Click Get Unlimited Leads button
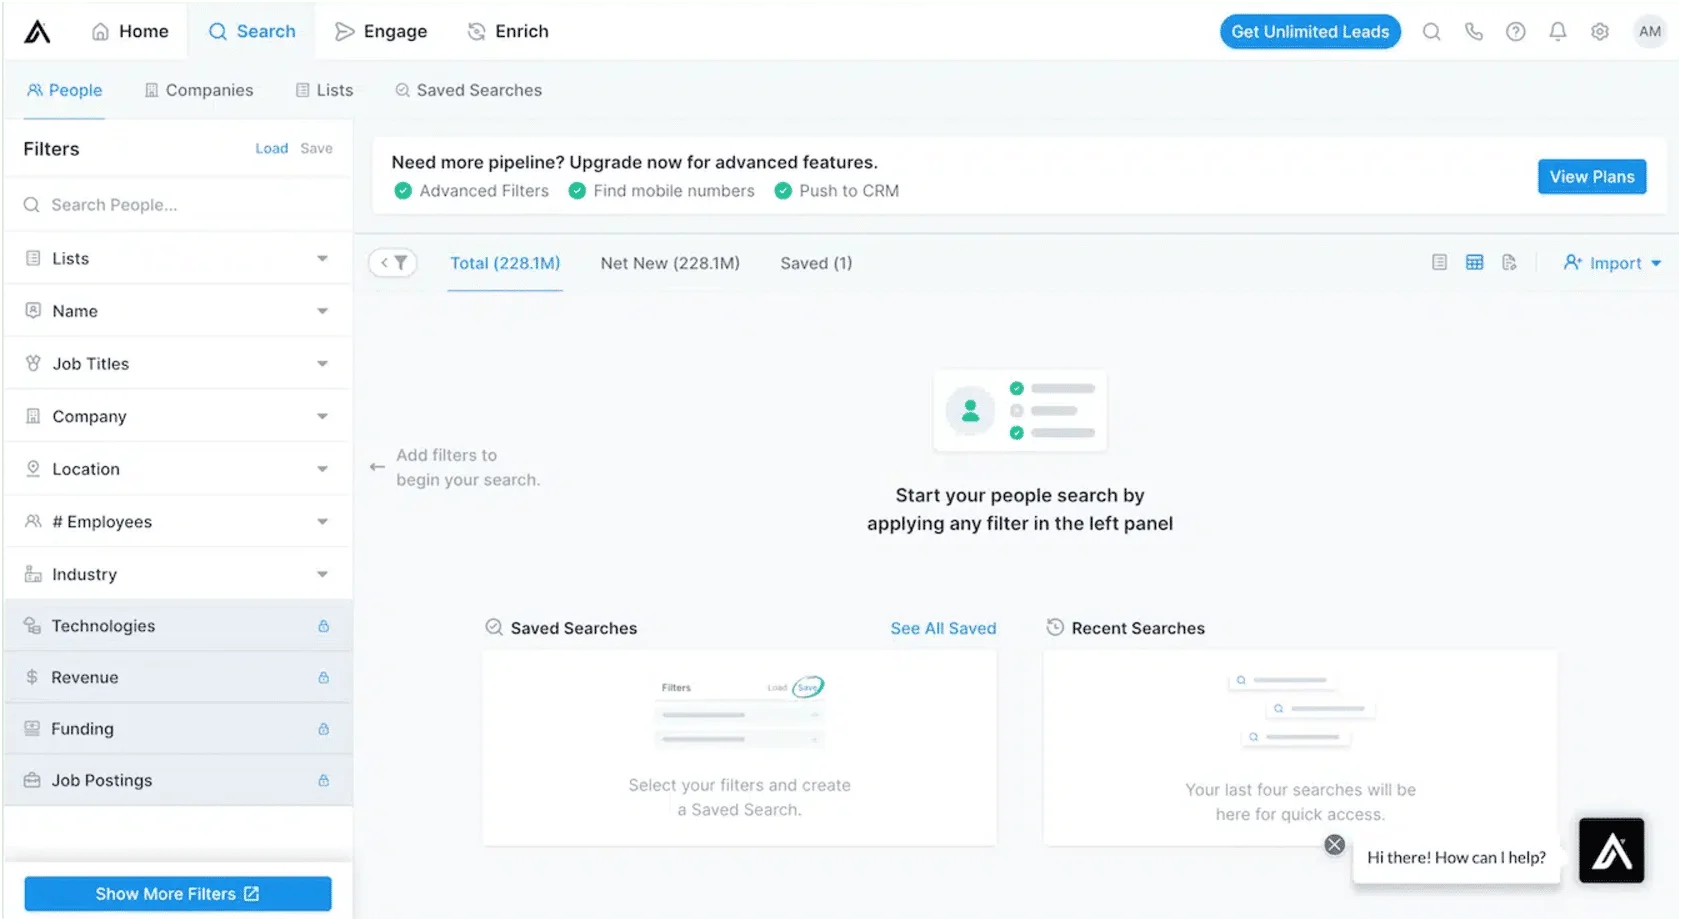Image resolution: width=1681 pixels, height=921 pixels. (1310, 32)
